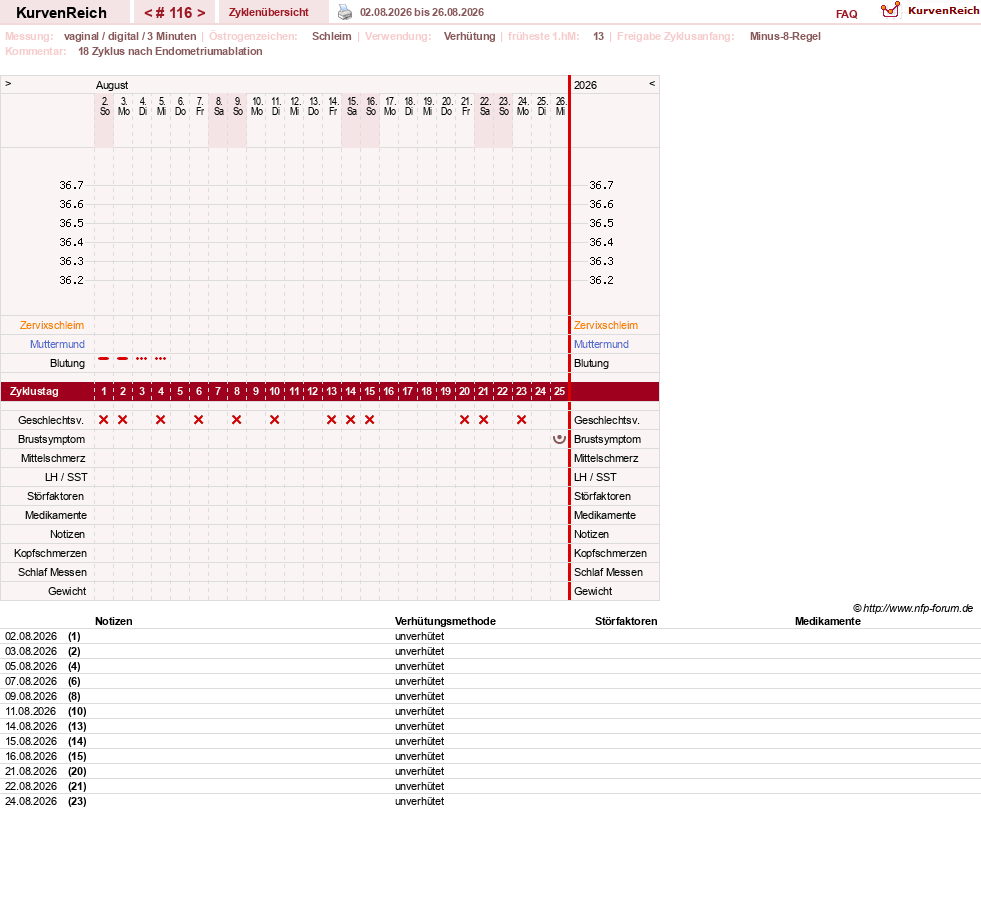981x920 pixels.
Task: Click the intercourse X mark on cycle day 13
Action: tap(332, 420)
